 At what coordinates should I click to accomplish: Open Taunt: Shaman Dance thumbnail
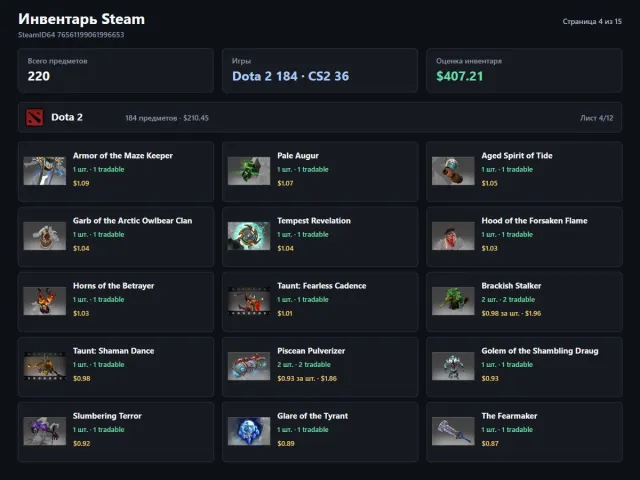point(44,366)
